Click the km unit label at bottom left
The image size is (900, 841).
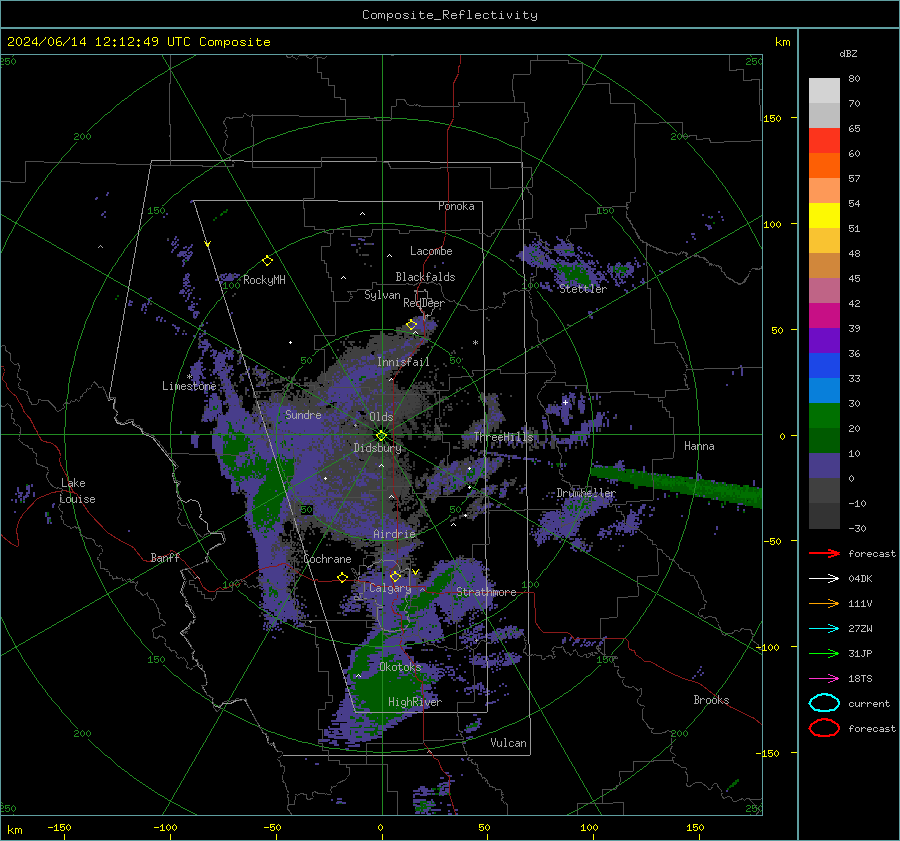[14, 830]
